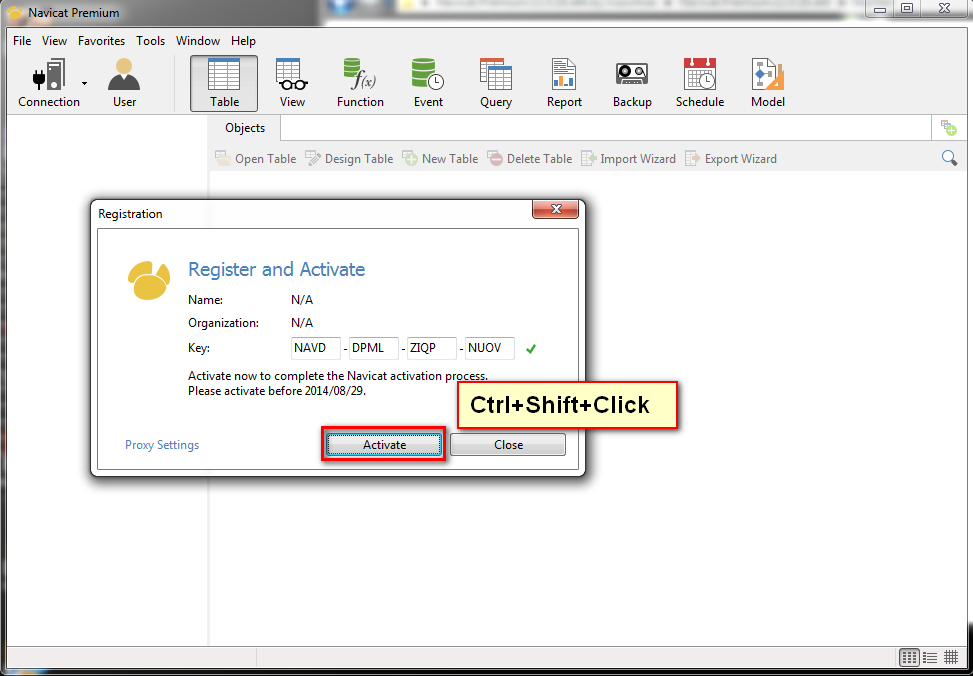
Task: Switch to the View objects
Action: point(292,83)
